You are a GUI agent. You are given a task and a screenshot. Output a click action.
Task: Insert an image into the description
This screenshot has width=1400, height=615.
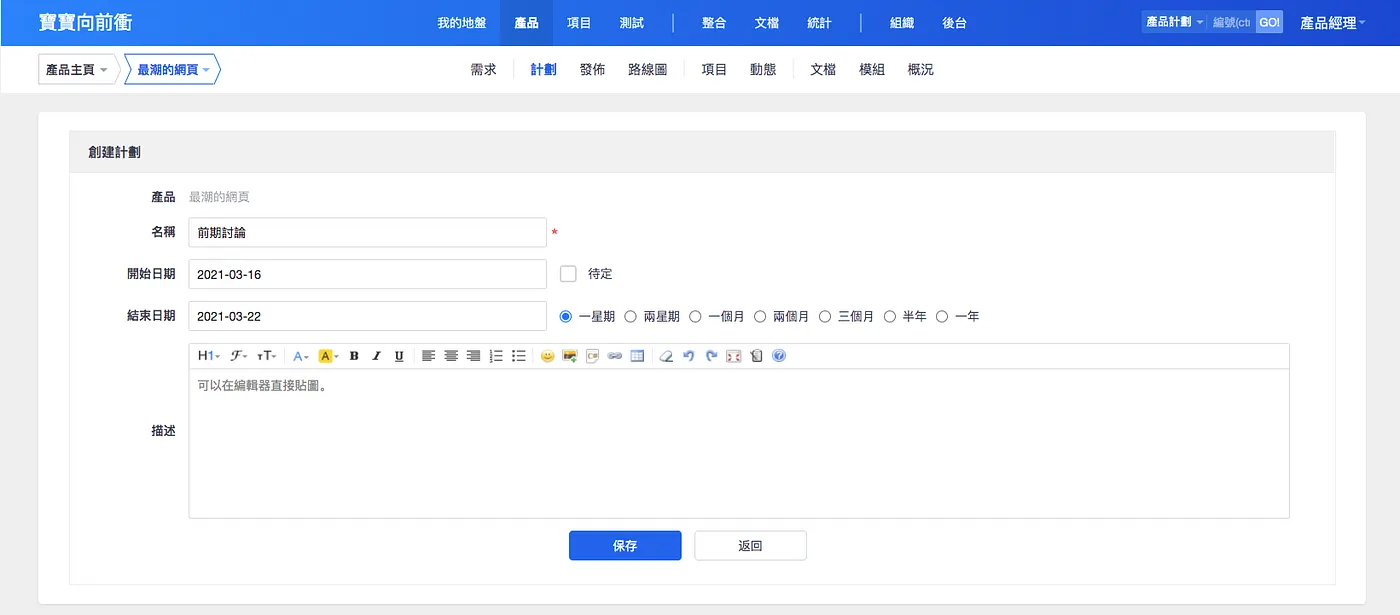570,356
